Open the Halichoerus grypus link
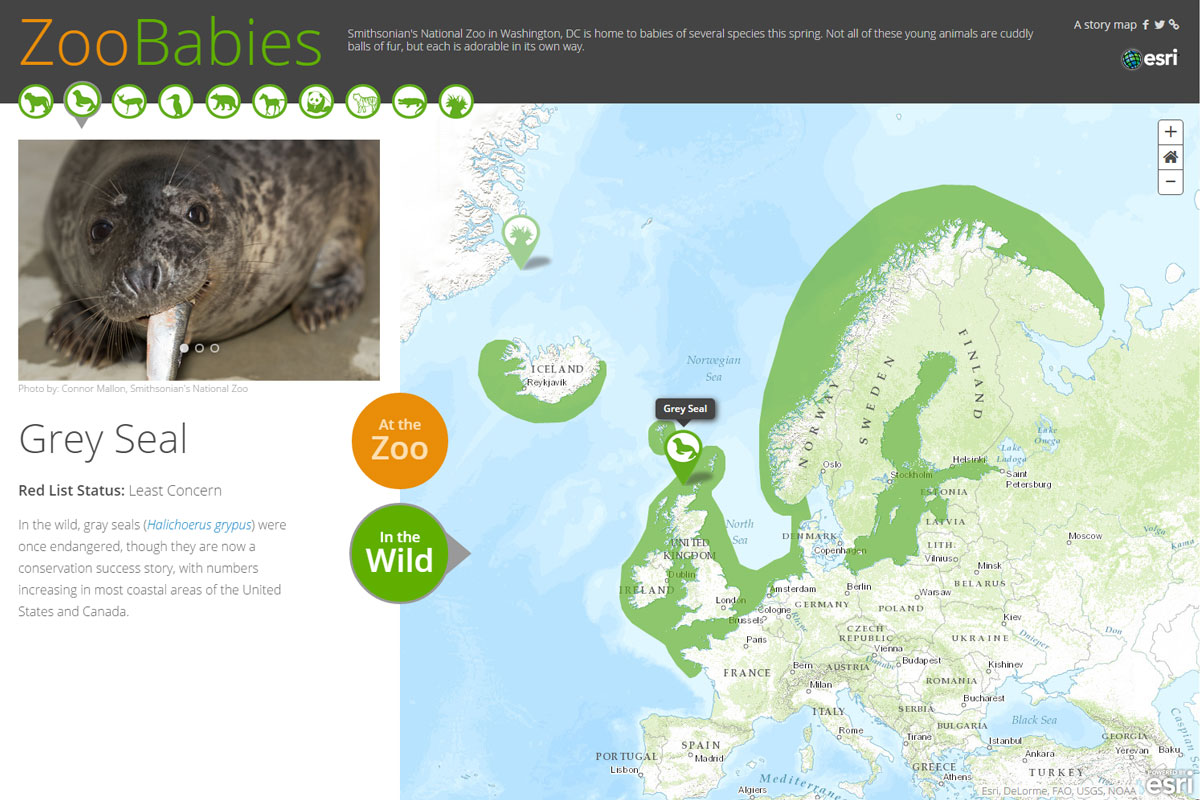The height and width of the screenshot is (800, 1200). point(199,524)
